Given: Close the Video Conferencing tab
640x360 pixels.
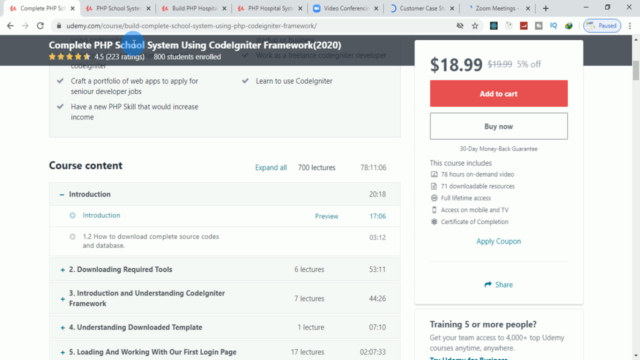Looking at the screenshot, I should coord(376,8).
